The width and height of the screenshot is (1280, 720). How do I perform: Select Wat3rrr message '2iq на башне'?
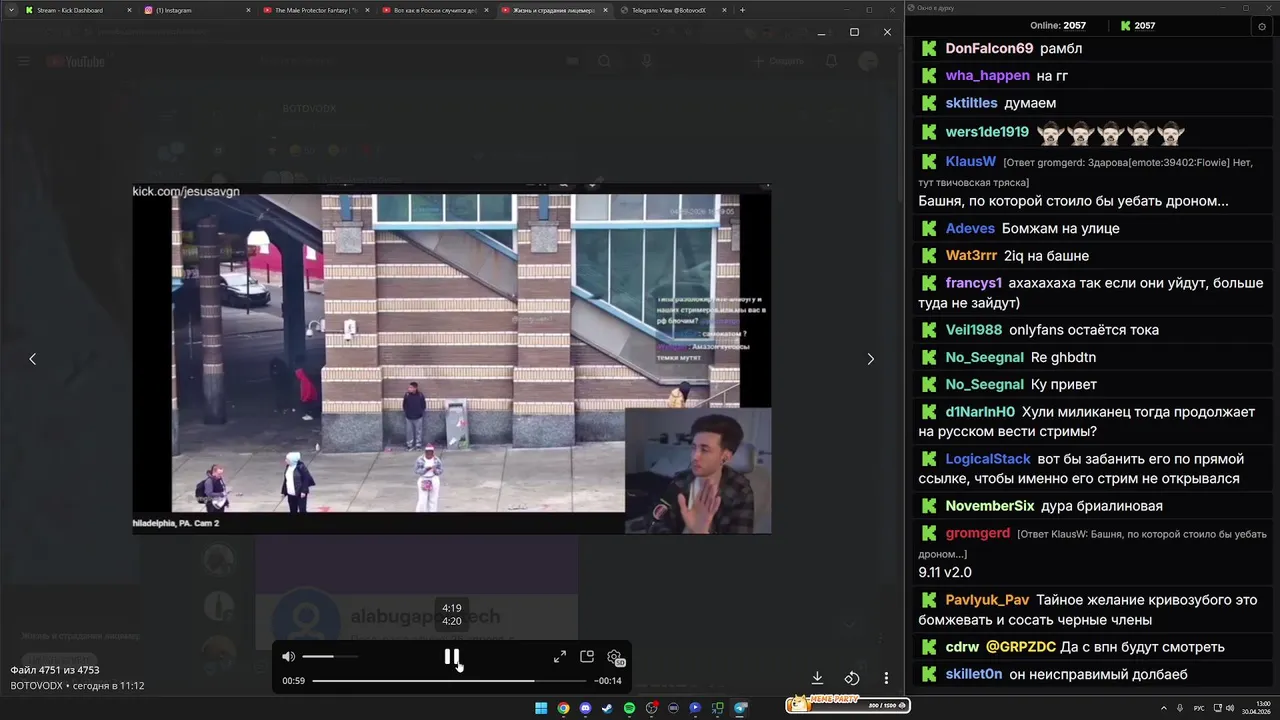[1046, 255]
